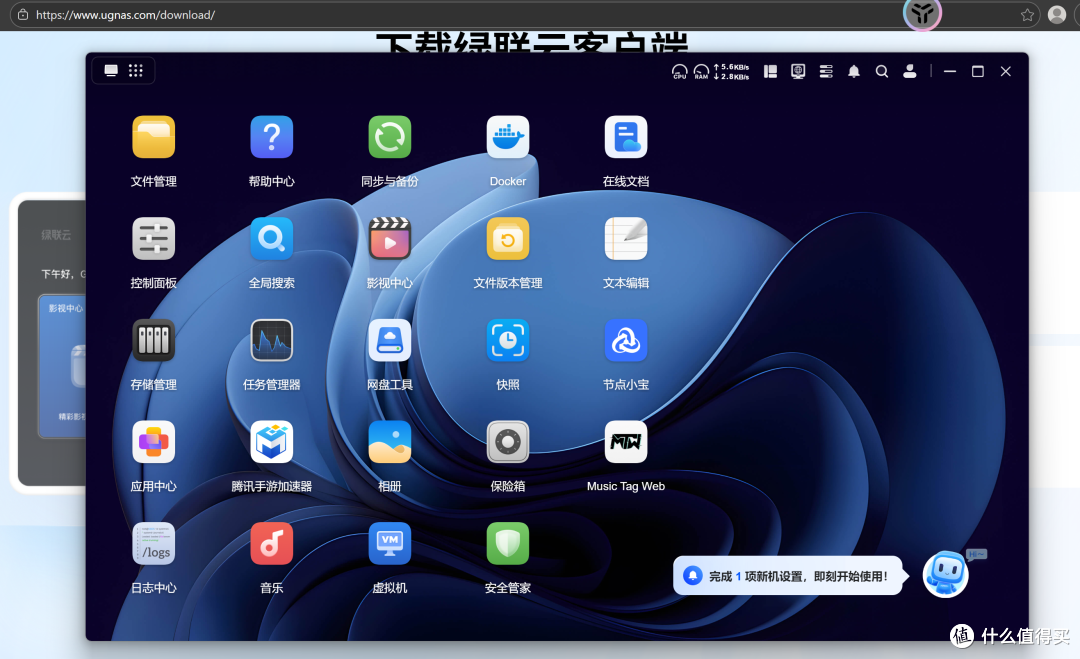Click the network speed indicator
This screenshot has width=1080, height=659.
point(731,72)
